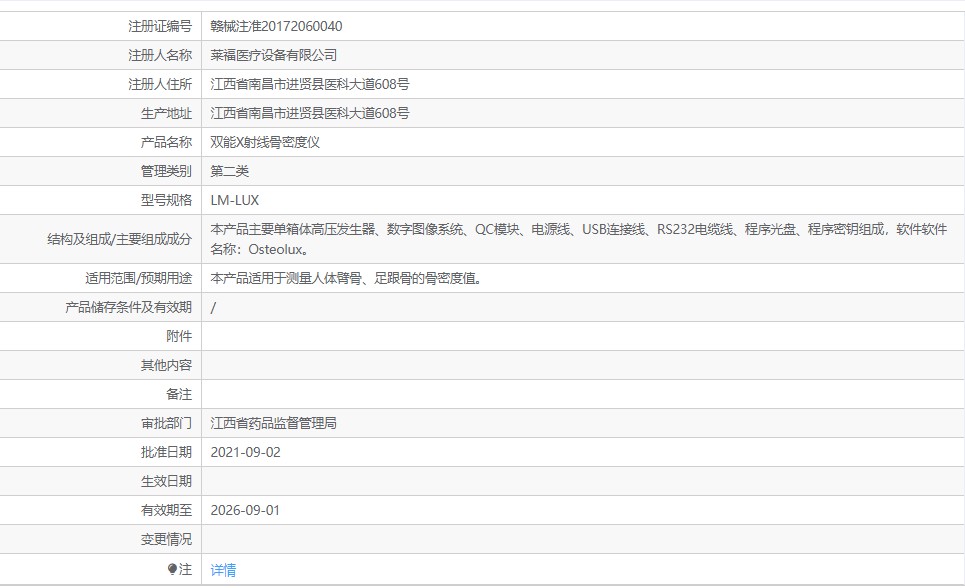Click the 注册证编号 label
965x588 pixels.
tap(160, 26)
